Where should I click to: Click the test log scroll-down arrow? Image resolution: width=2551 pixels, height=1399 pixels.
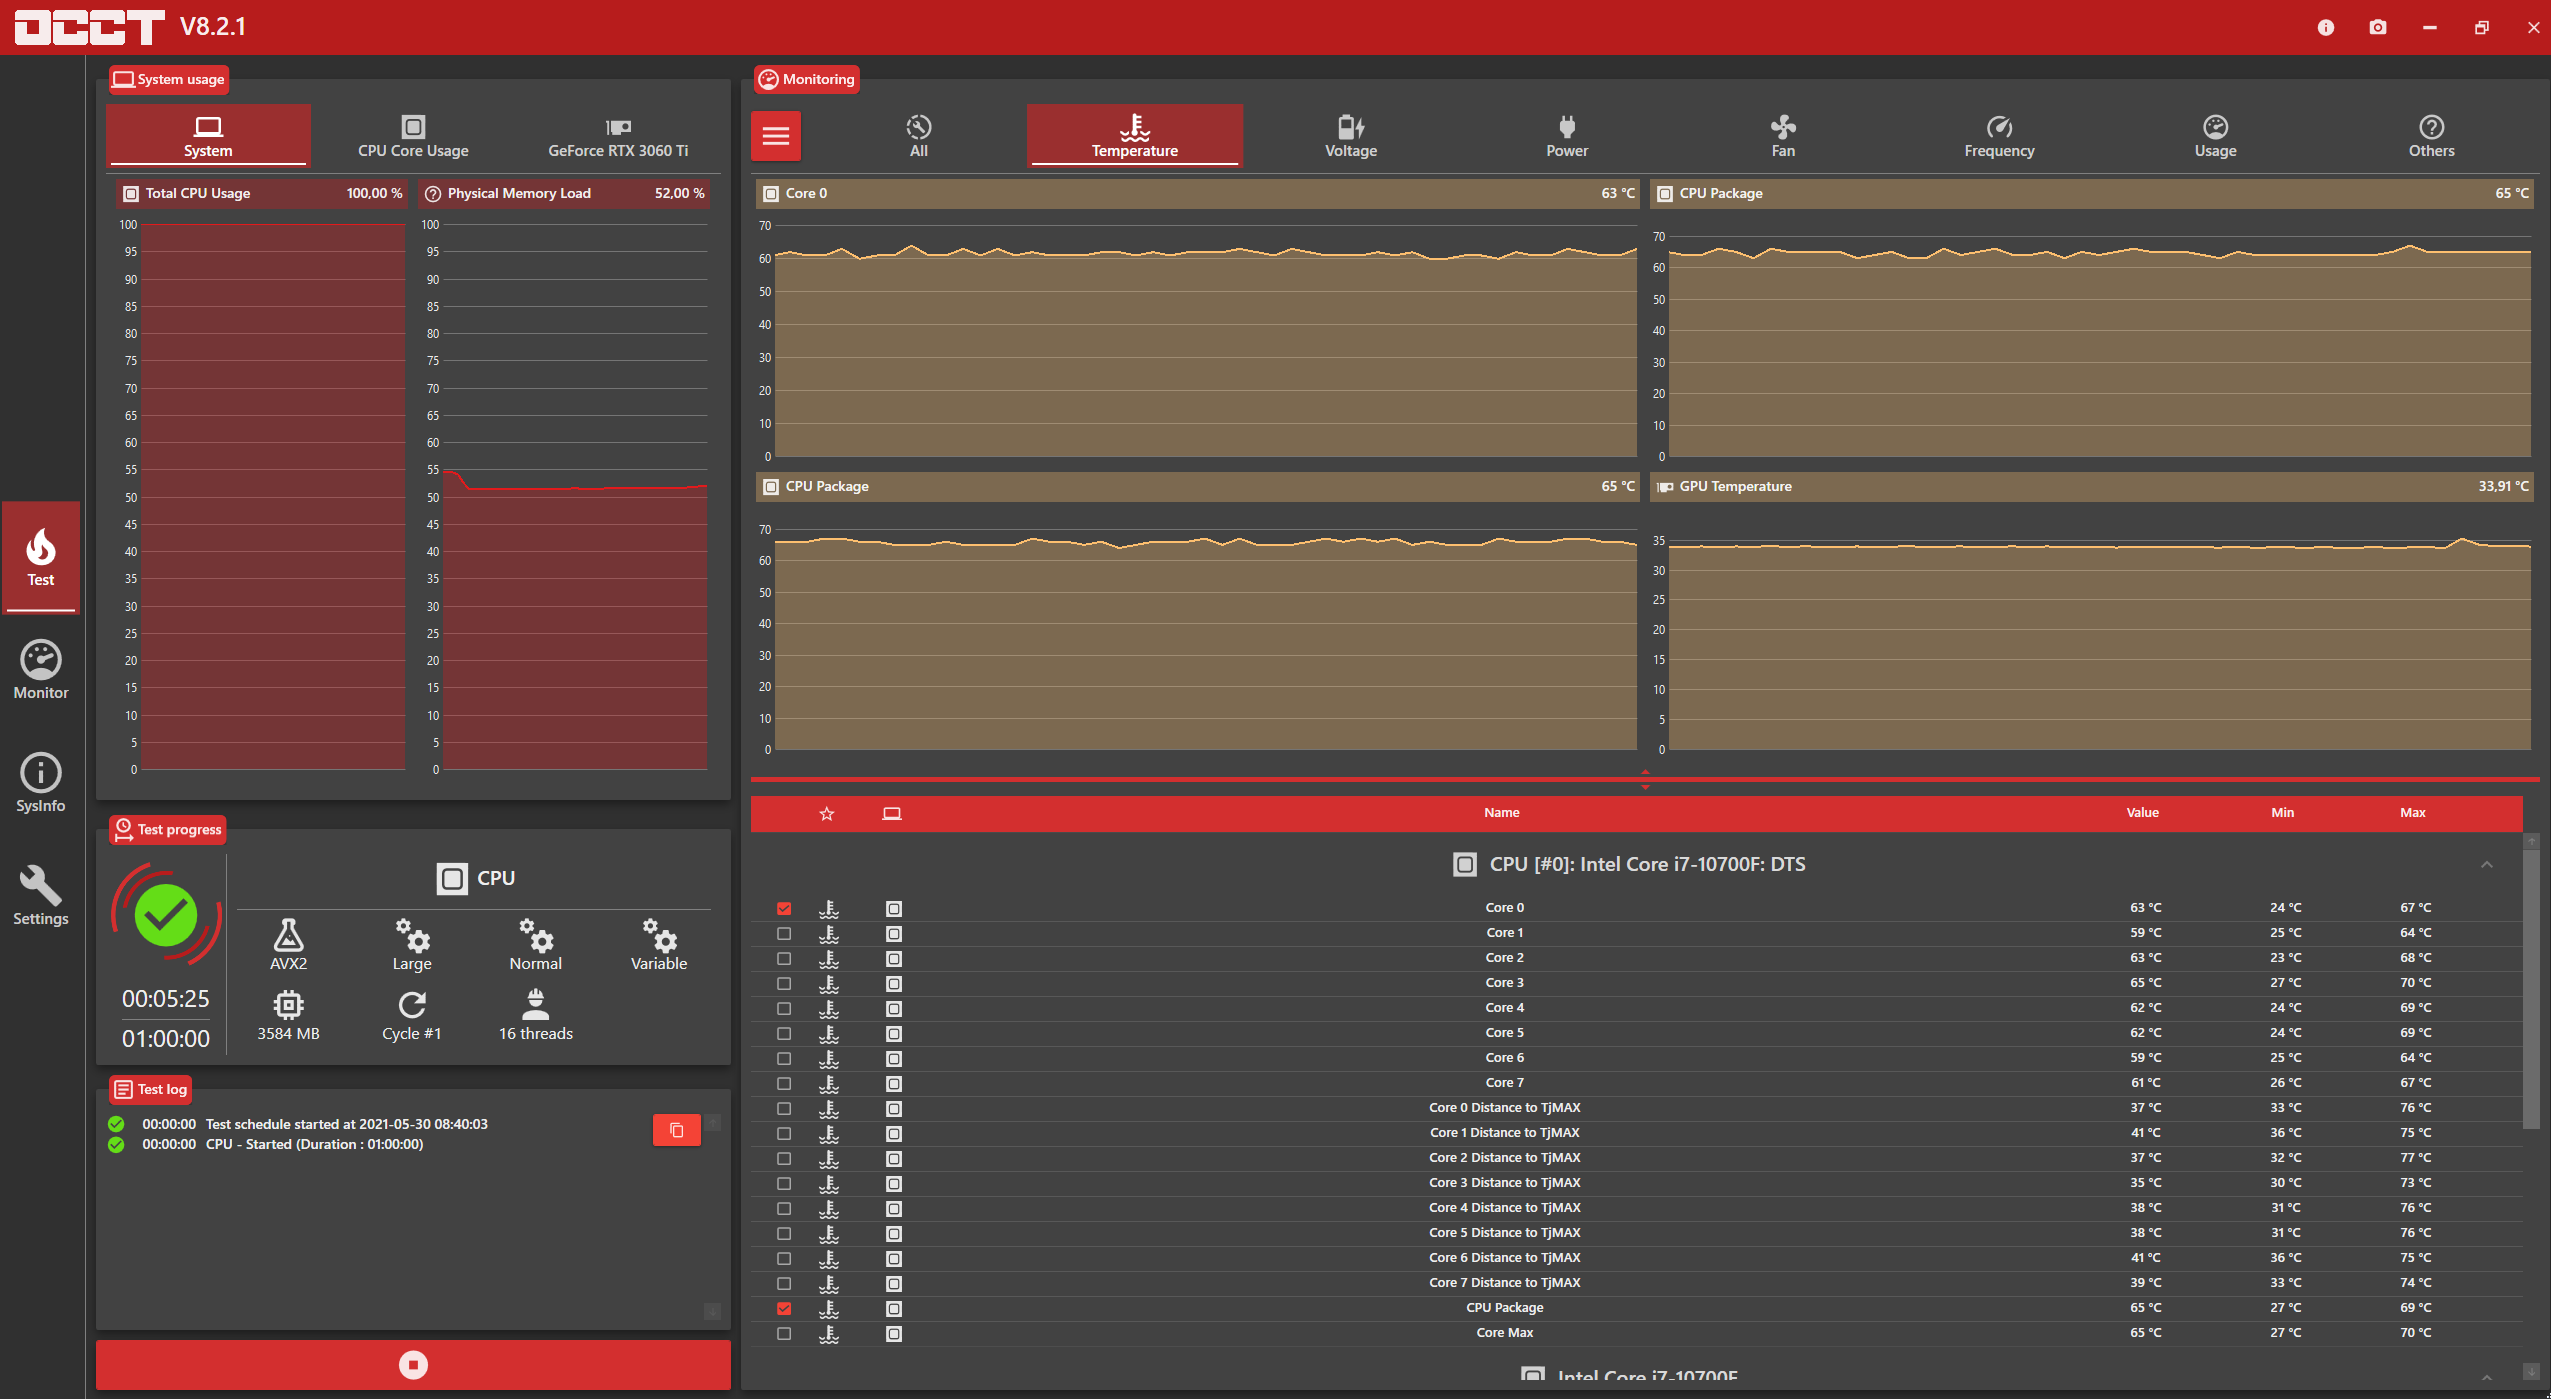[x=713, y=1311]
